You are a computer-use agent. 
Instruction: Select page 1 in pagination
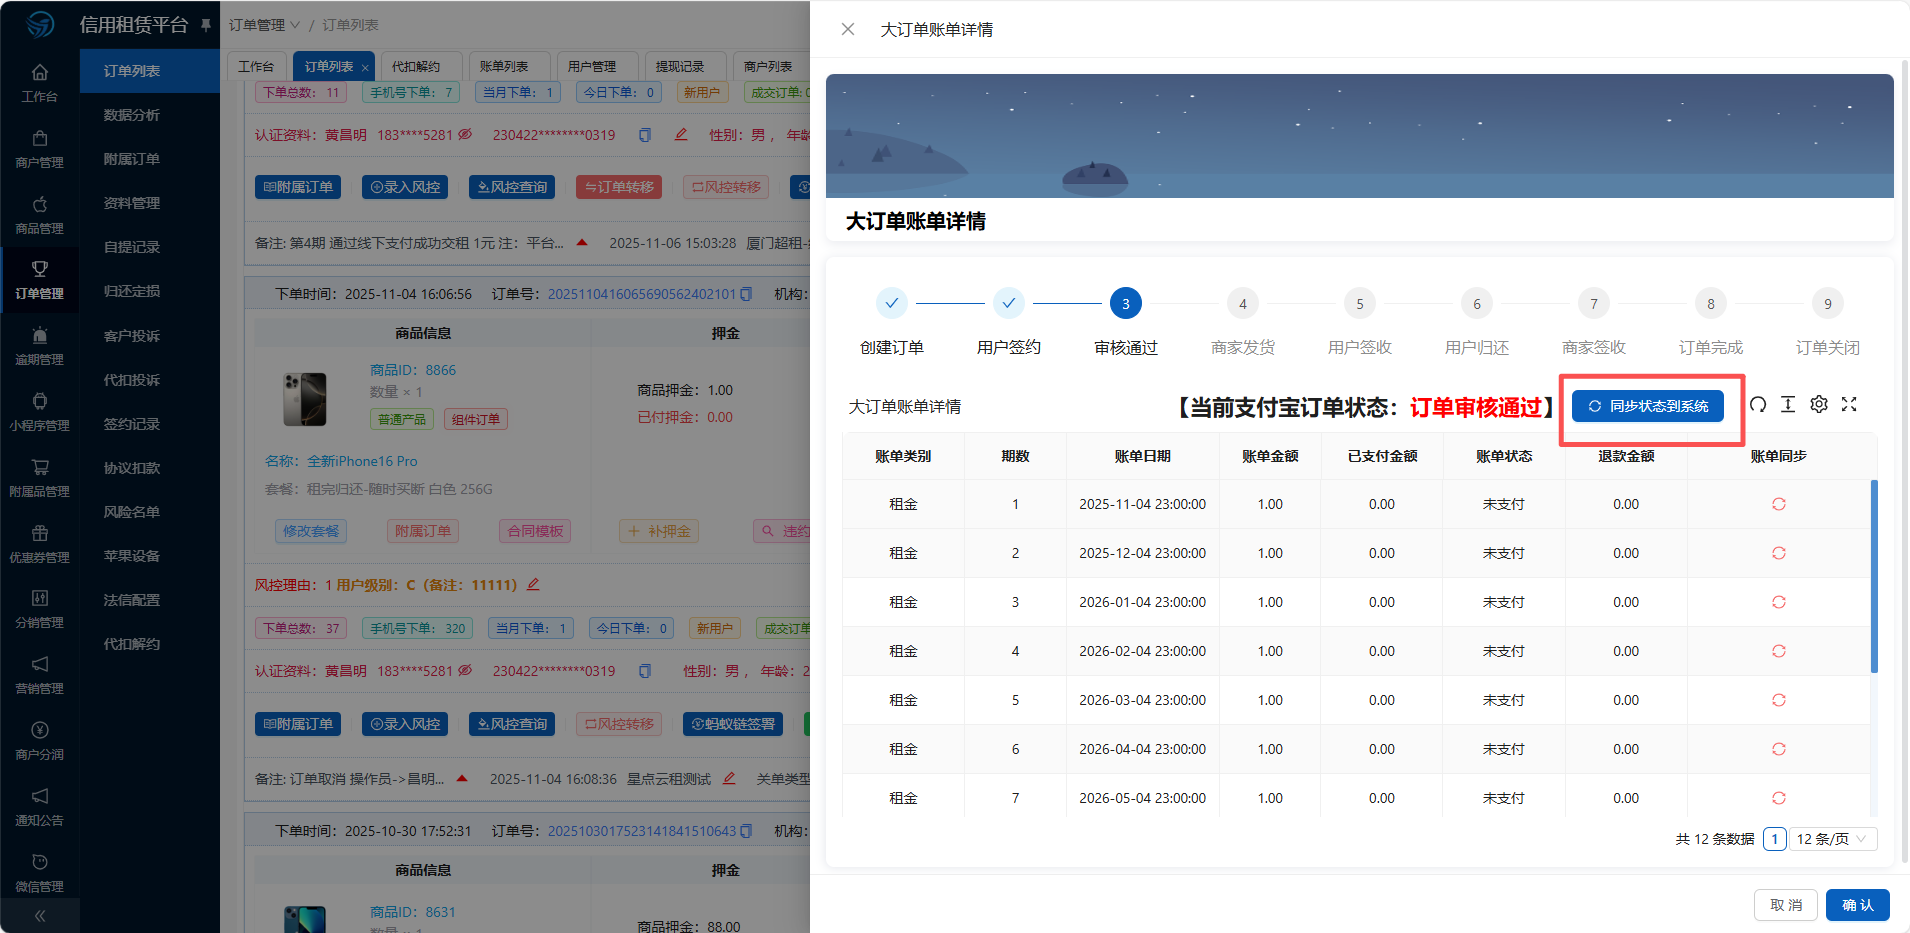point(1774,839)
